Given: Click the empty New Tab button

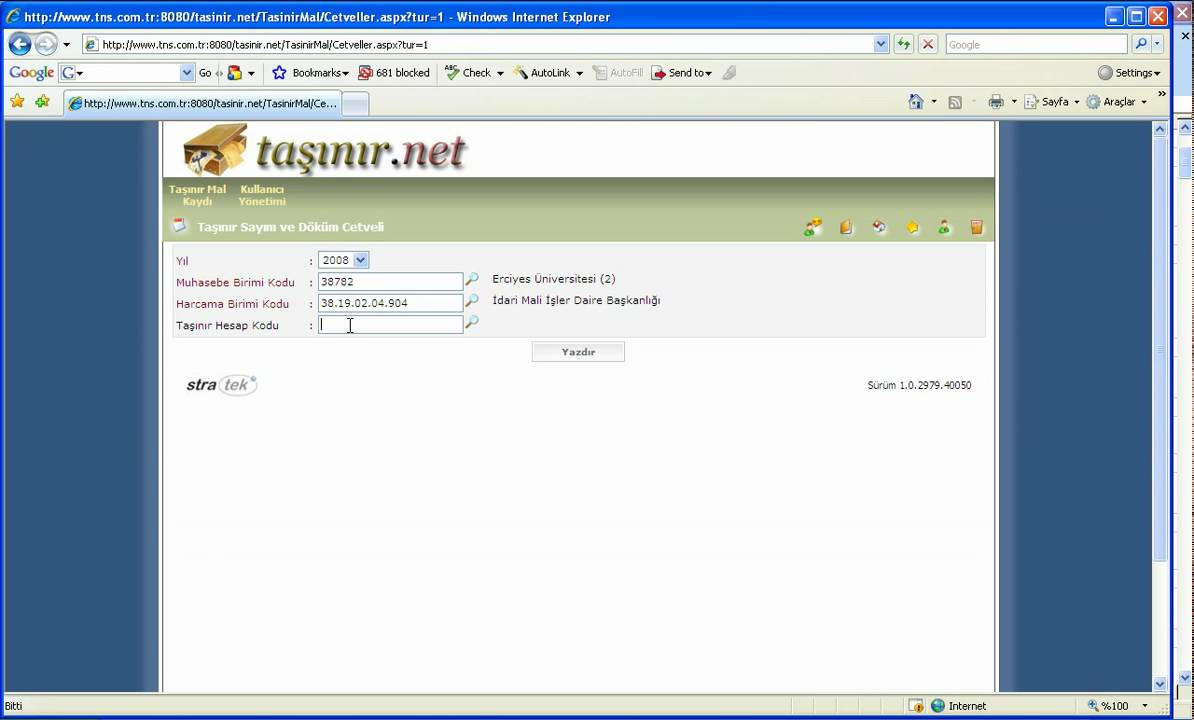Looking at the screenshot, I should 356,104.
